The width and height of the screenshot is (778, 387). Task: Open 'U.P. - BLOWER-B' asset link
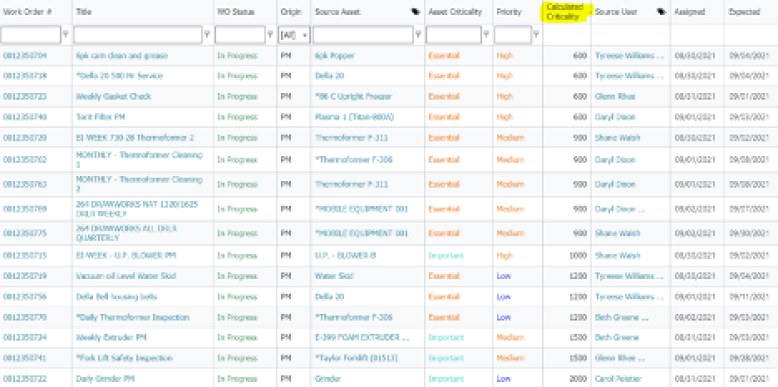[345, 256]
